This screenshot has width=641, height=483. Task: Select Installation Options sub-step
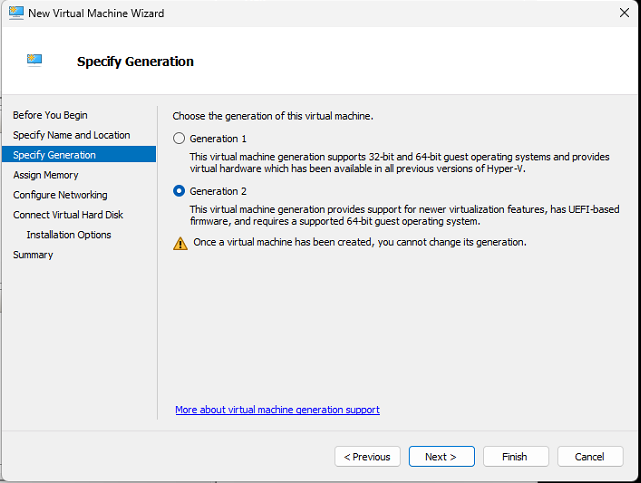click(x=69, y=235)
